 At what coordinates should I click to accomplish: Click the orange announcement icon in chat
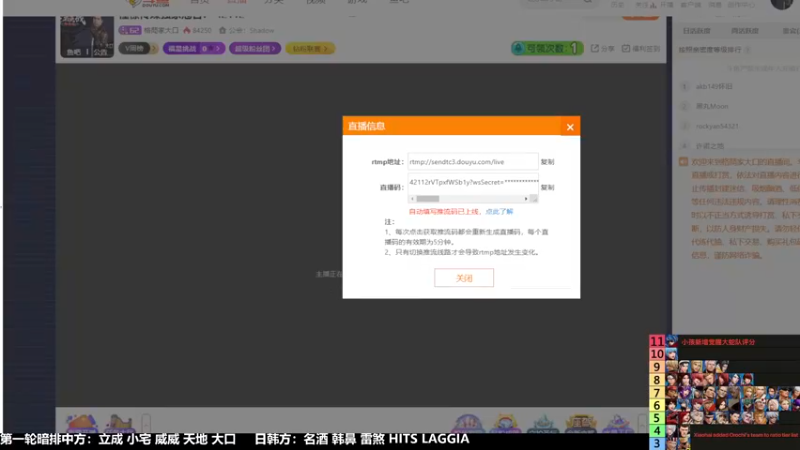tap(683, 162)
